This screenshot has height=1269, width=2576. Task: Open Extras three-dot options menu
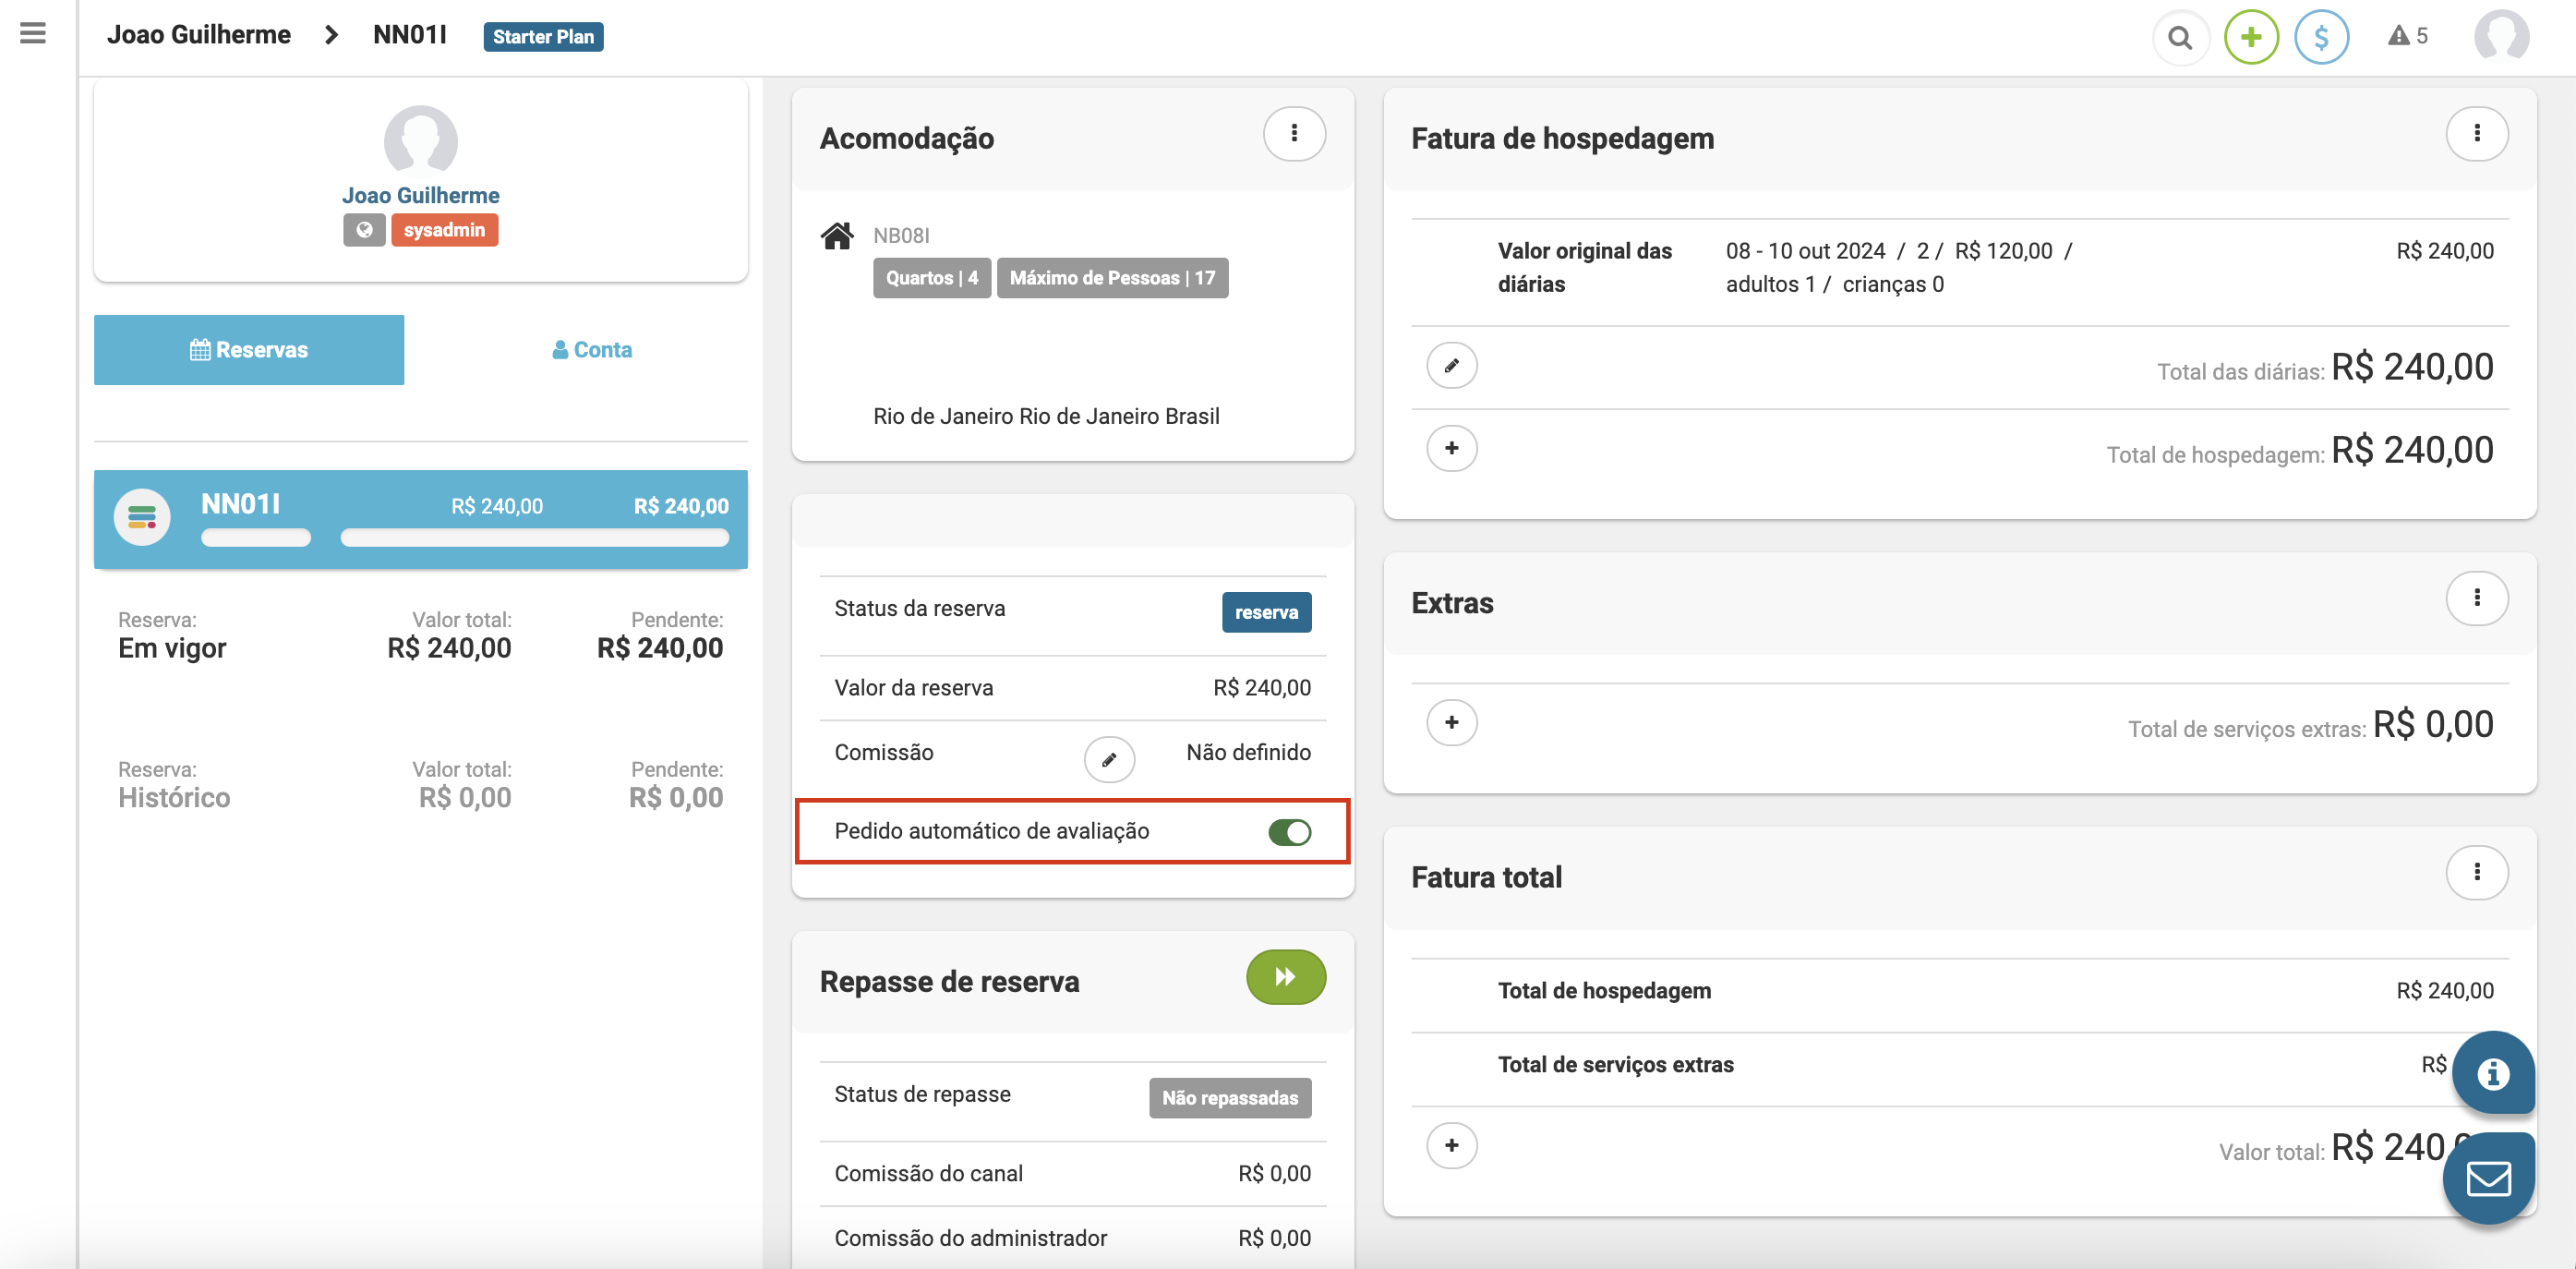(x=2476, y=598)
